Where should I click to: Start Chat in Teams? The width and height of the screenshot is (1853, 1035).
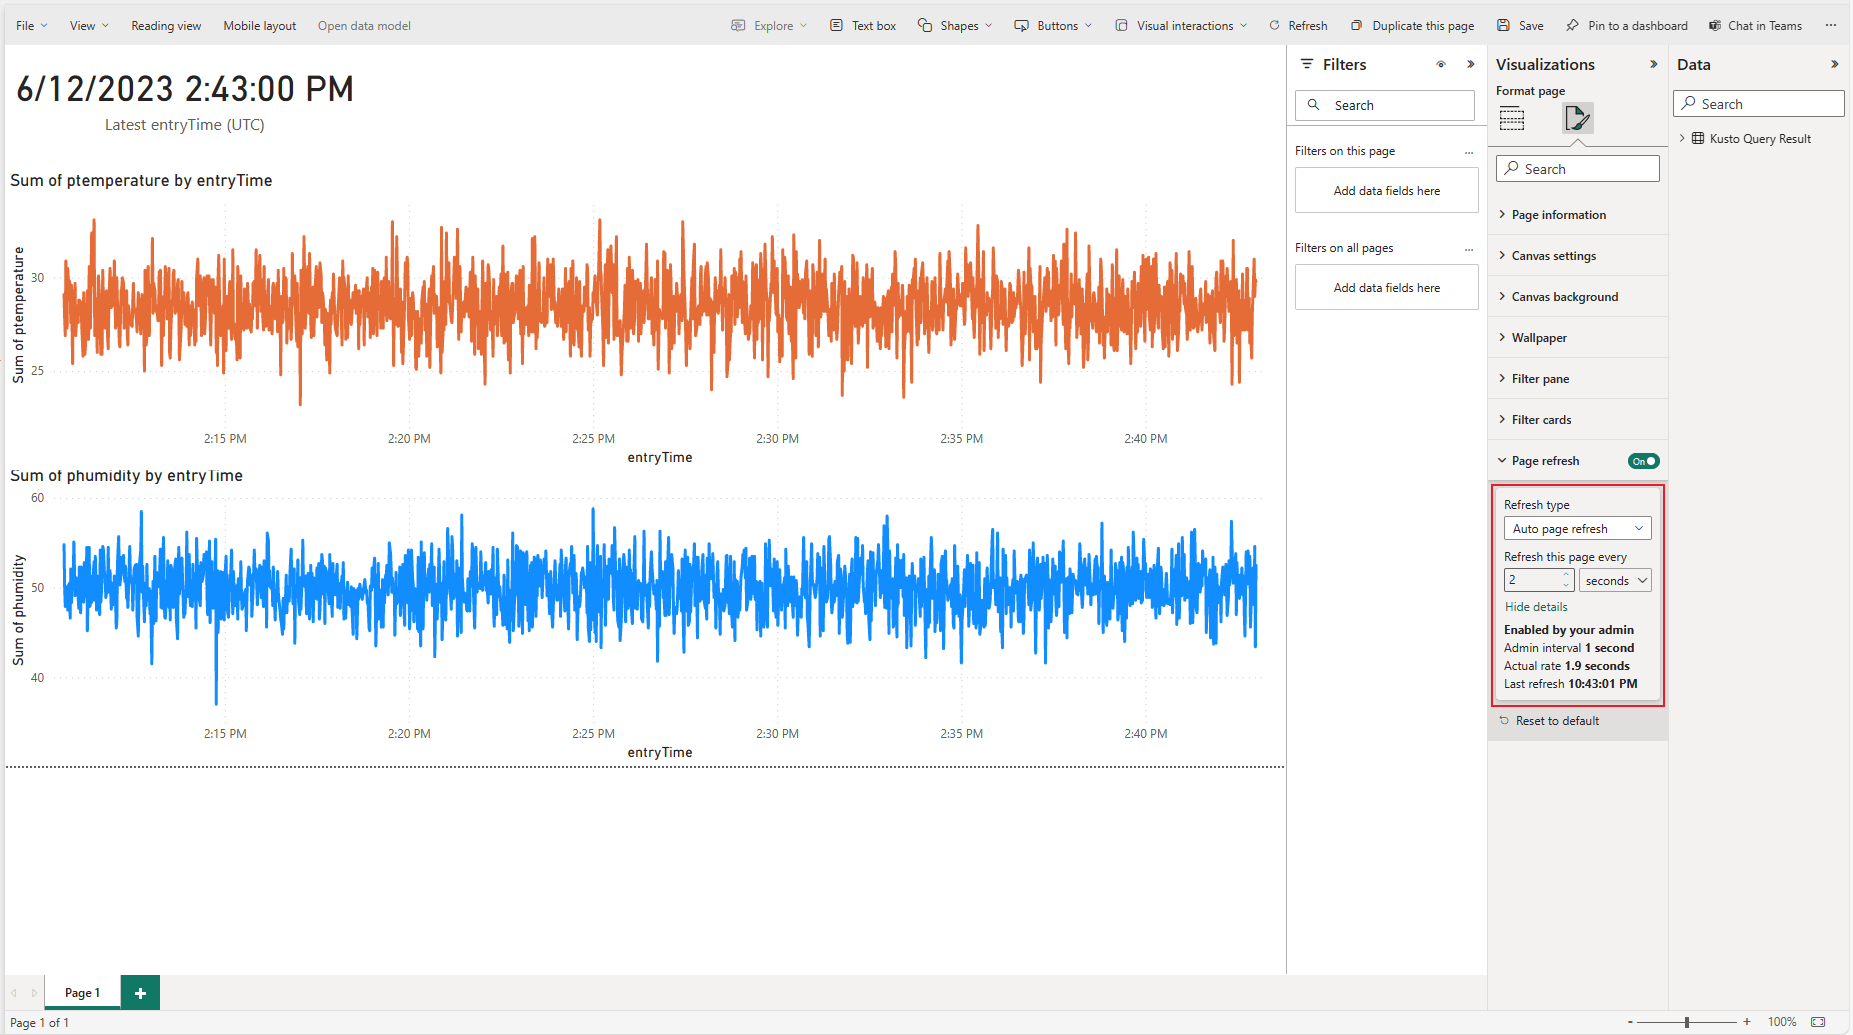pos(1755,26)
